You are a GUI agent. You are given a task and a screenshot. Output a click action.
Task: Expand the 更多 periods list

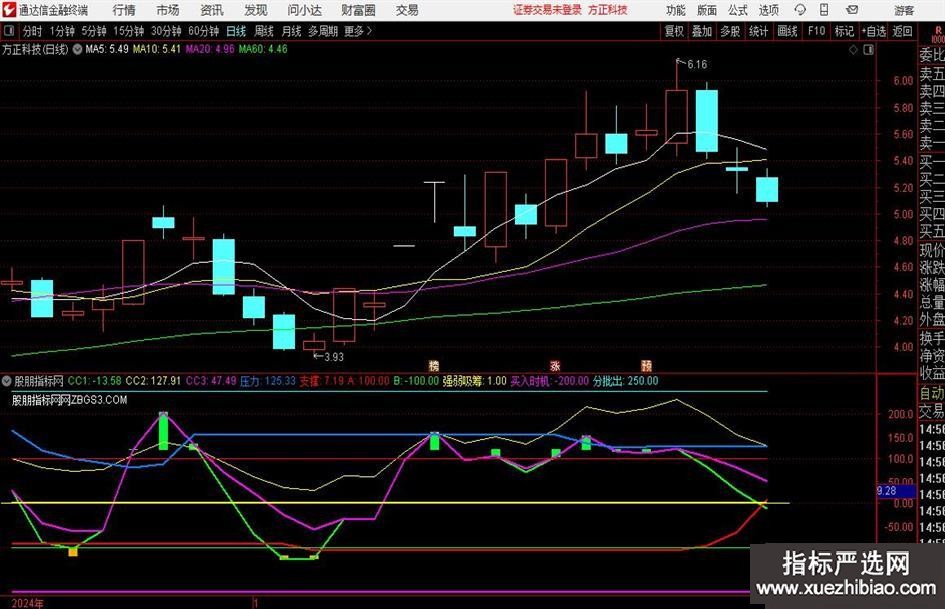click(x=359, y=31)
